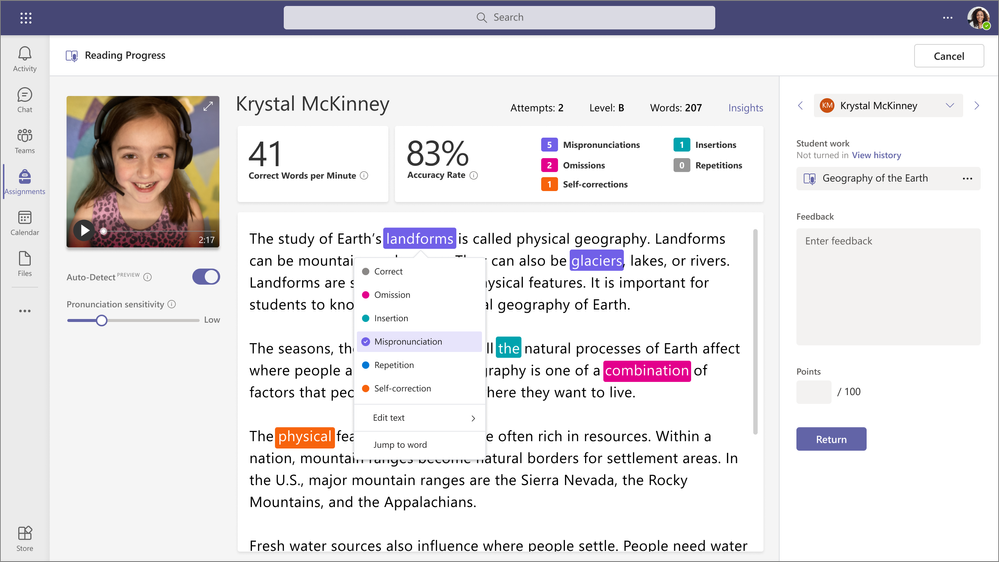
Task: Select the highlighted word landforms
Action: click(419, 239)
